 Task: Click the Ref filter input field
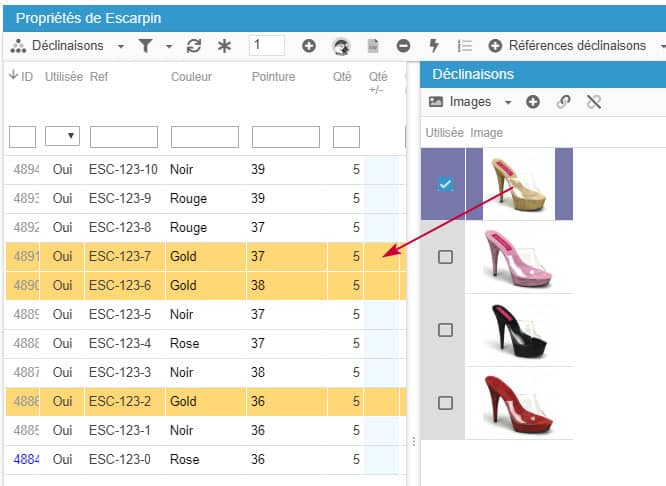tap(123, 137)
